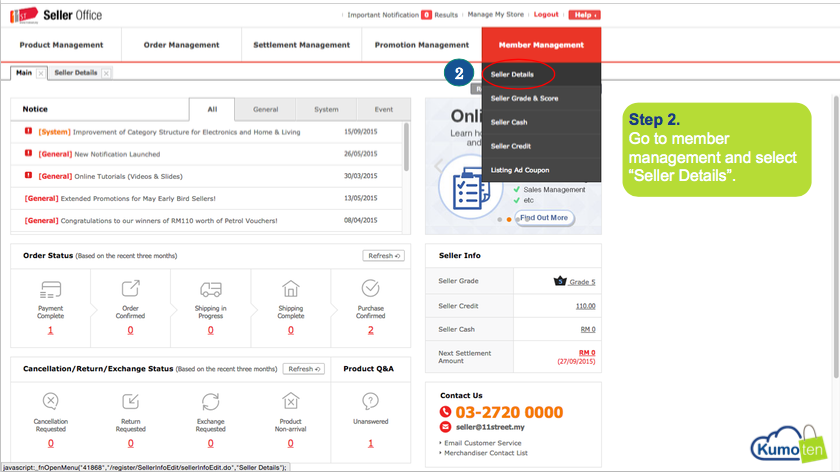This screenshot has height=472, width=840.
Task: Click the alert icon on Online Tutorials notice
Action: pyautogui.click(x=28, y=175)
